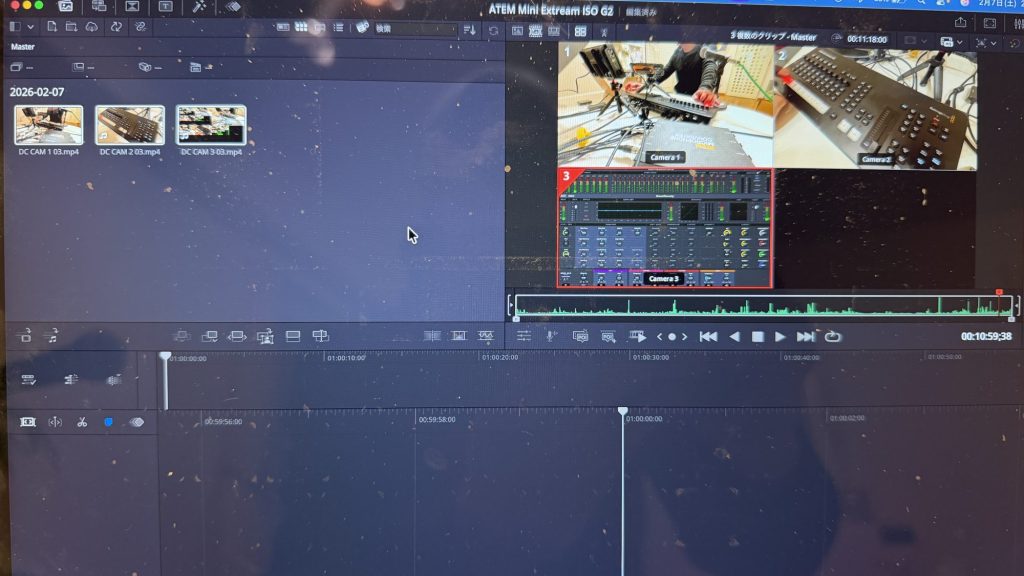This screenshot has height=576, width=1024.
Task: Click the audio waveform scrubber under viewer
Action: point(760,307)
